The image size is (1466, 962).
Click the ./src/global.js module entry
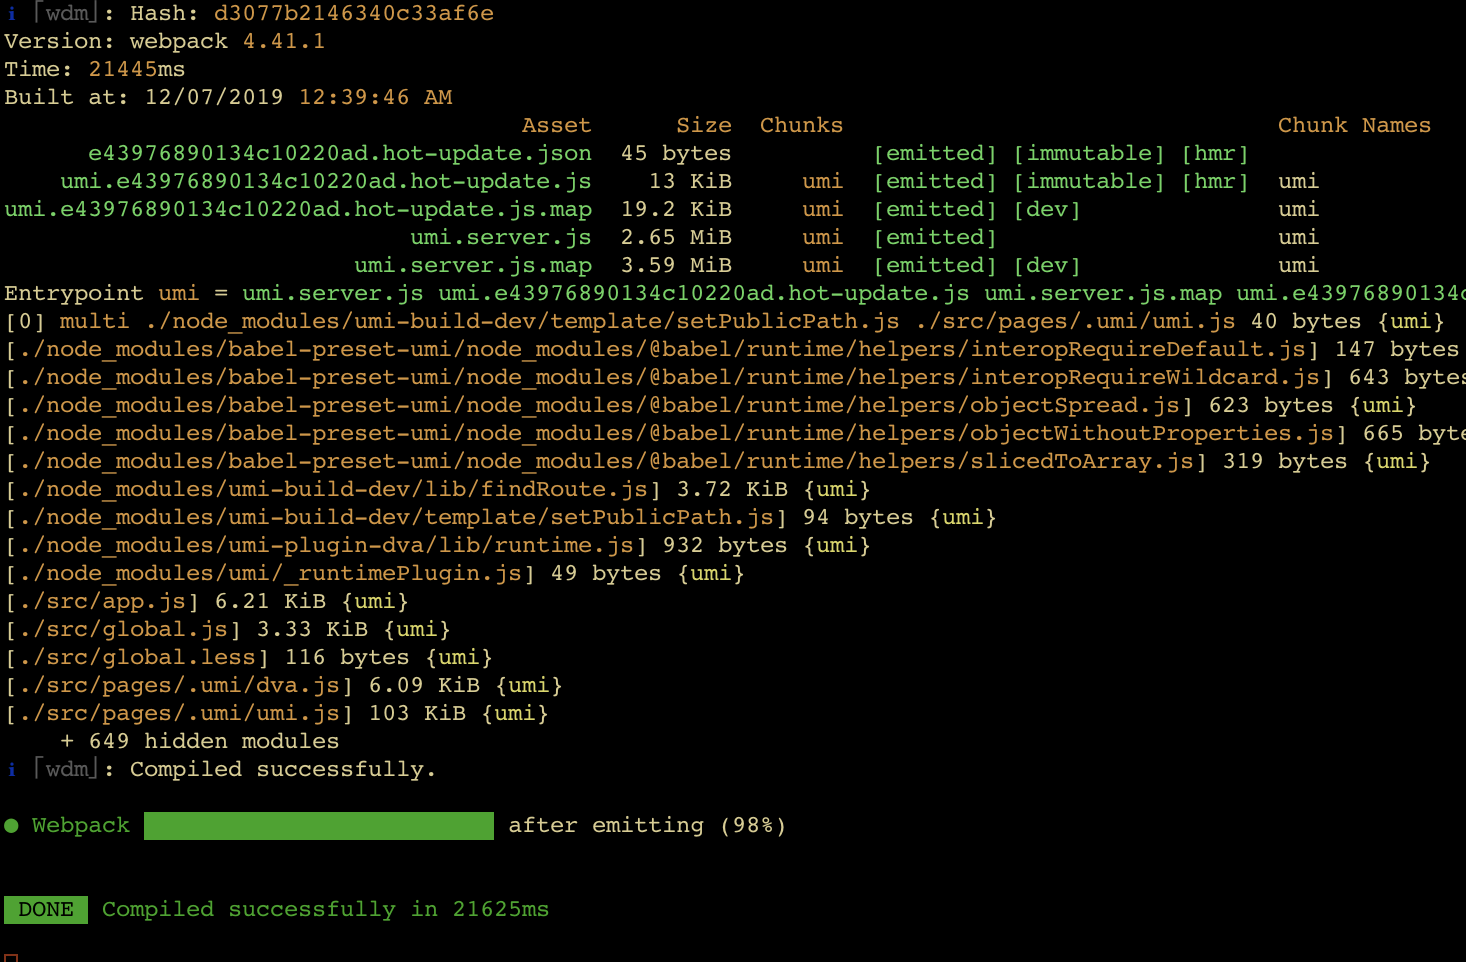tap(228, 630)
